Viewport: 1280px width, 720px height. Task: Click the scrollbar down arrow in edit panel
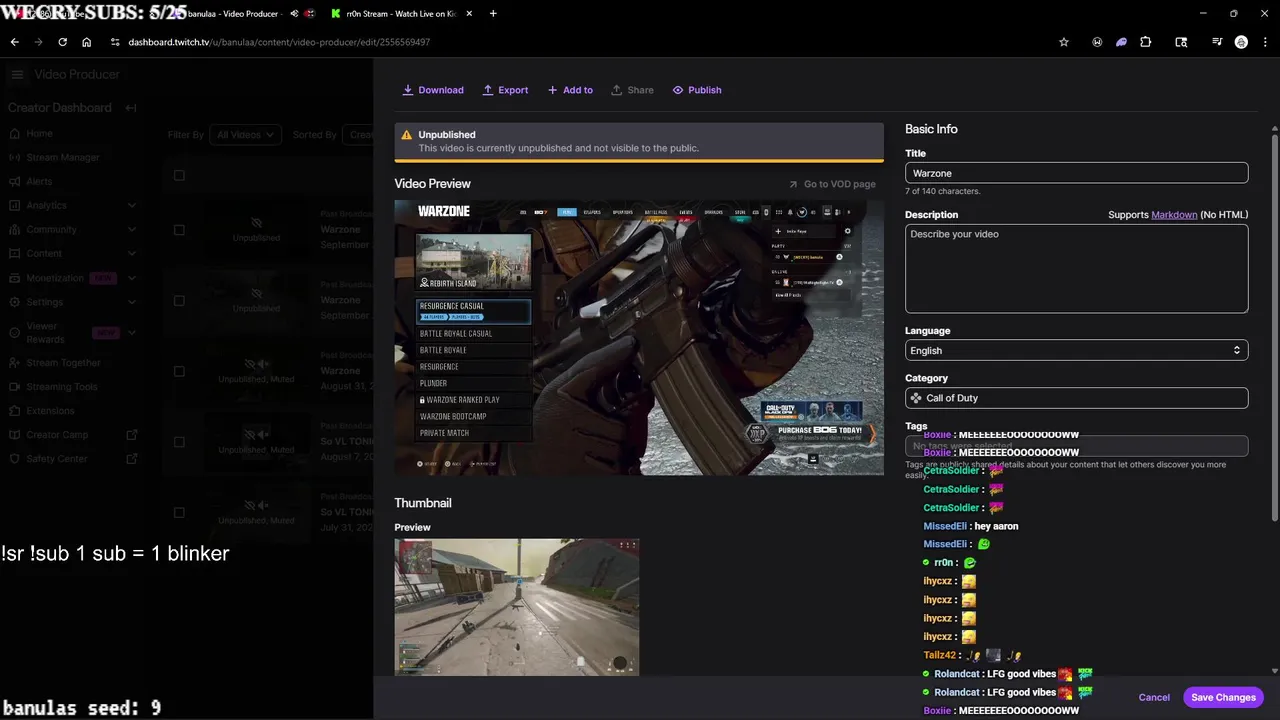coord(1275,671)
